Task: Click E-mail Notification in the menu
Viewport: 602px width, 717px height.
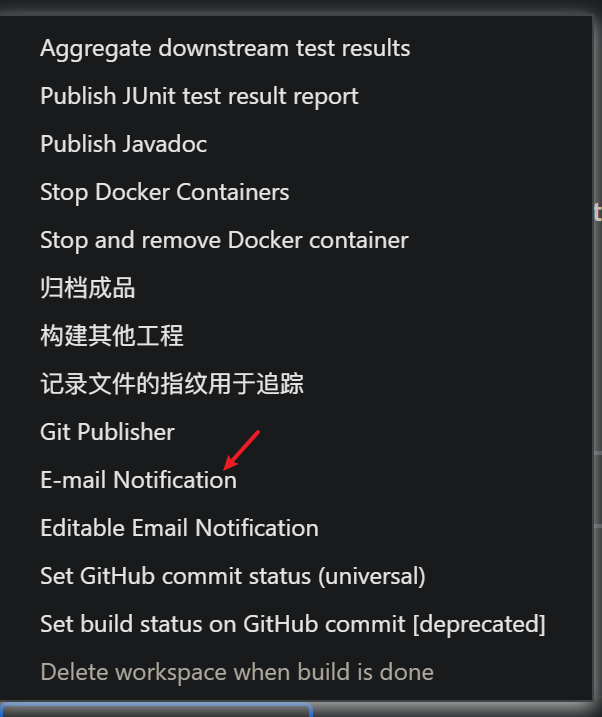Action: pyautogui.click(x=138, y=480)
